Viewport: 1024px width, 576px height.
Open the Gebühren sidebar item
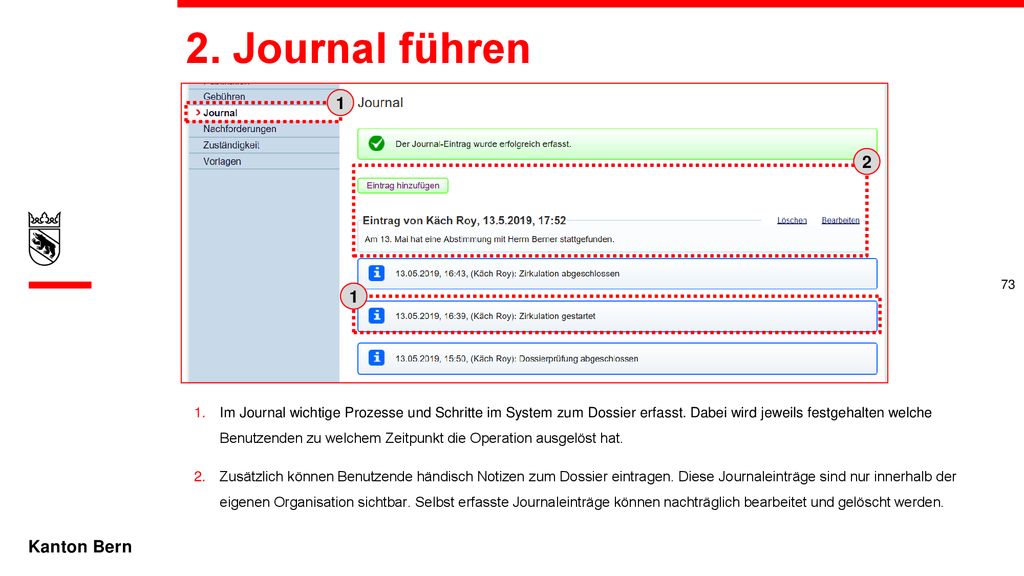224,97
